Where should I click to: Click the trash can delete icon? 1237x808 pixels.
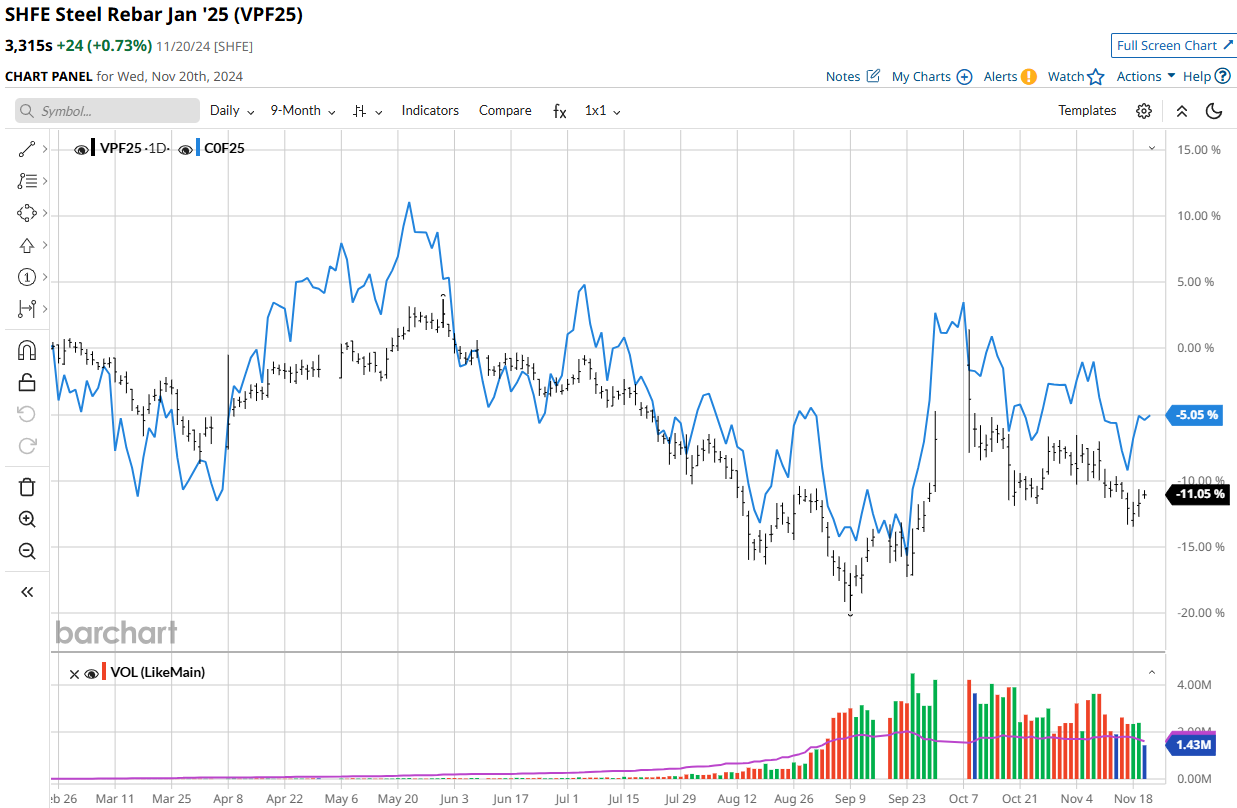tap(27, 487)
